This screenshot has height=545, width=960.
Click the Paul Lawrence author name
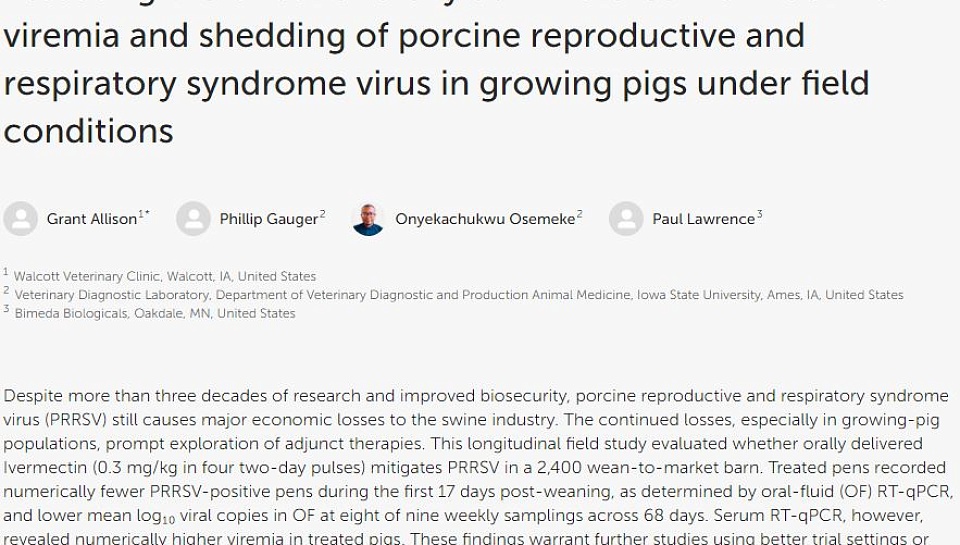pyautogui.click(x=703, y=219)
